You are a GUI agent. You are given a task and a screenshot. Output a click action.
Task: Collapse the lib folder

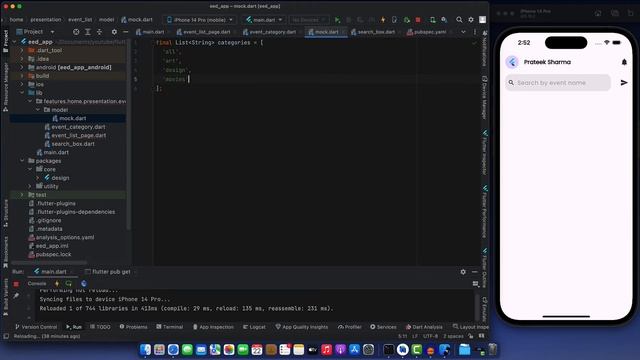pos(22,93)
